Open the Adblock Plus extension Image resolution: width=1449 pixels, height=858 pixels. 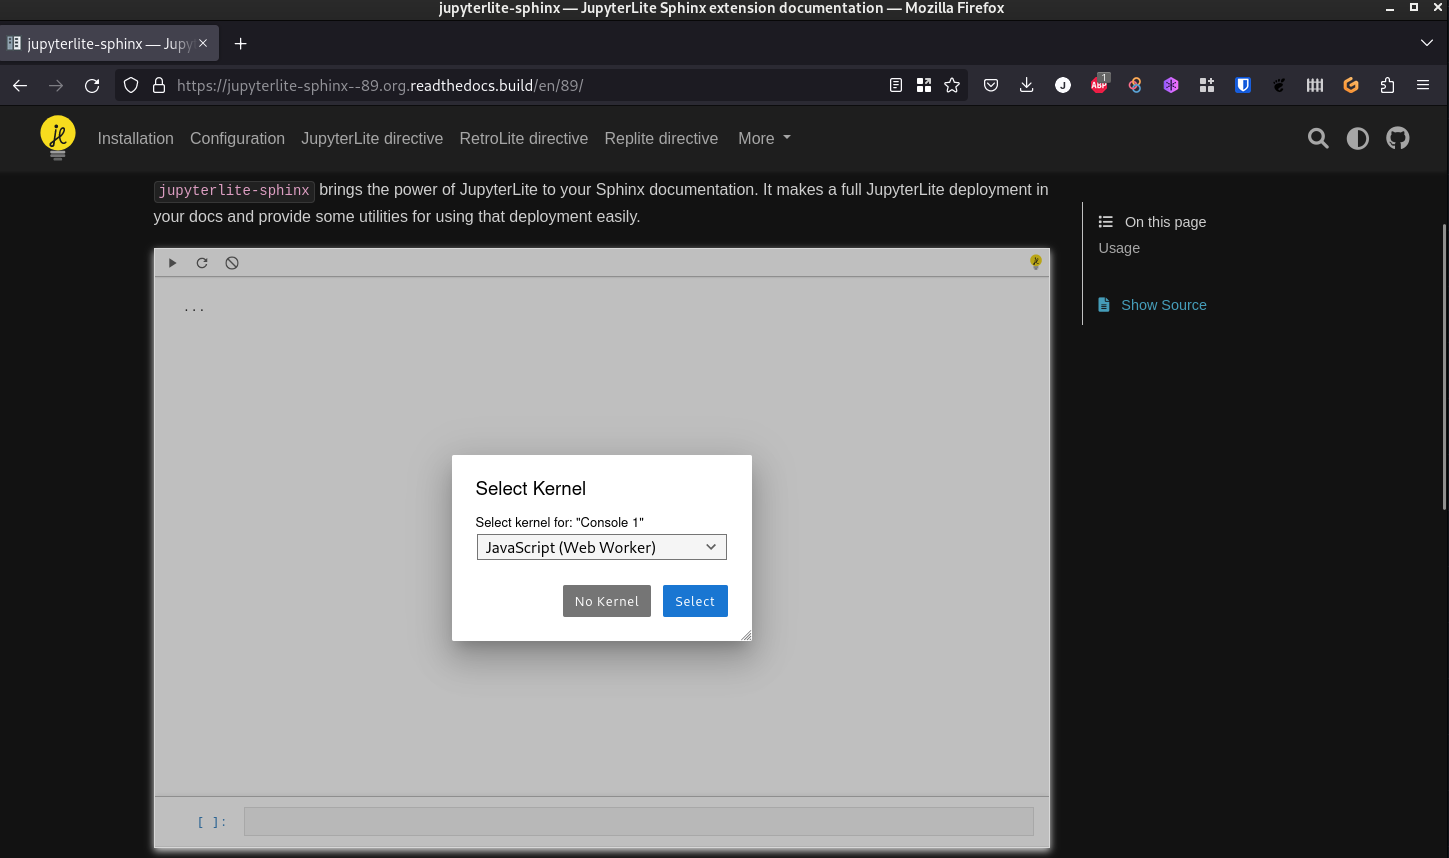tap(1099, 85)
